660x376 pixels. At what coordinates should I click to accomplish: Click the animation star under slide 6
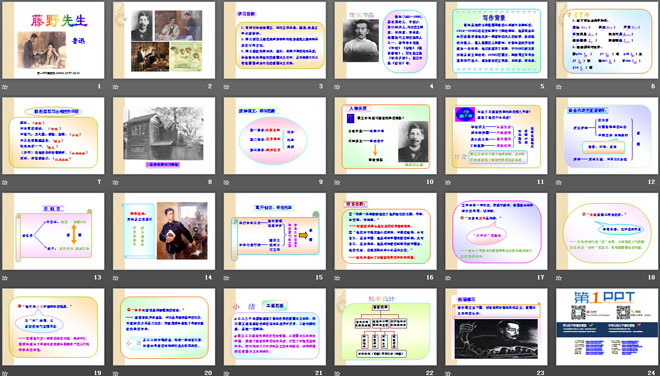(559, 87)
